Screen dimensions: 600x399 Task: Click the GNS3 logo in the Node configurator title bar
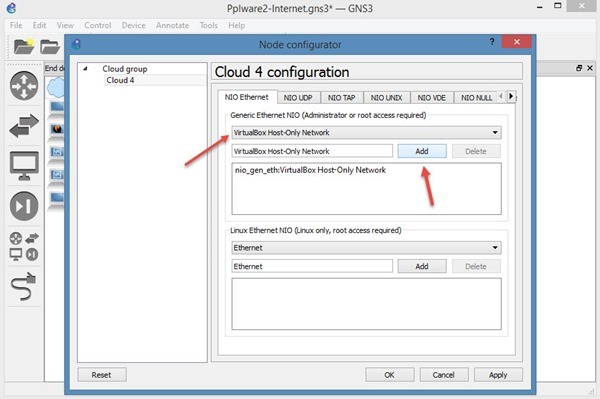[76, 44]
